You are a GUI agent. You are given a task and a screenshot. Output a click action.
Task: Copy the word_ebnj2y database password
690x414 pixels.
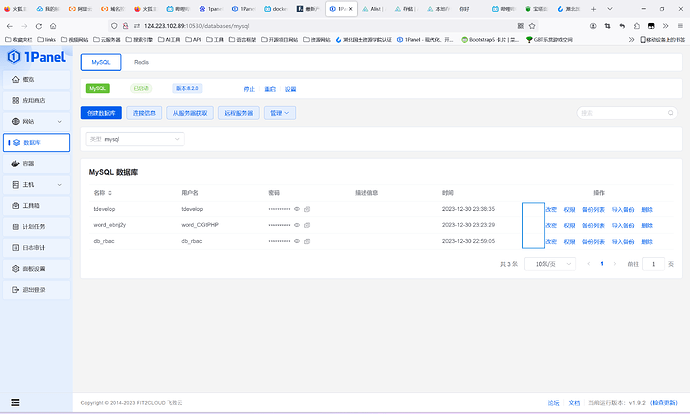(x=307, y=225)
